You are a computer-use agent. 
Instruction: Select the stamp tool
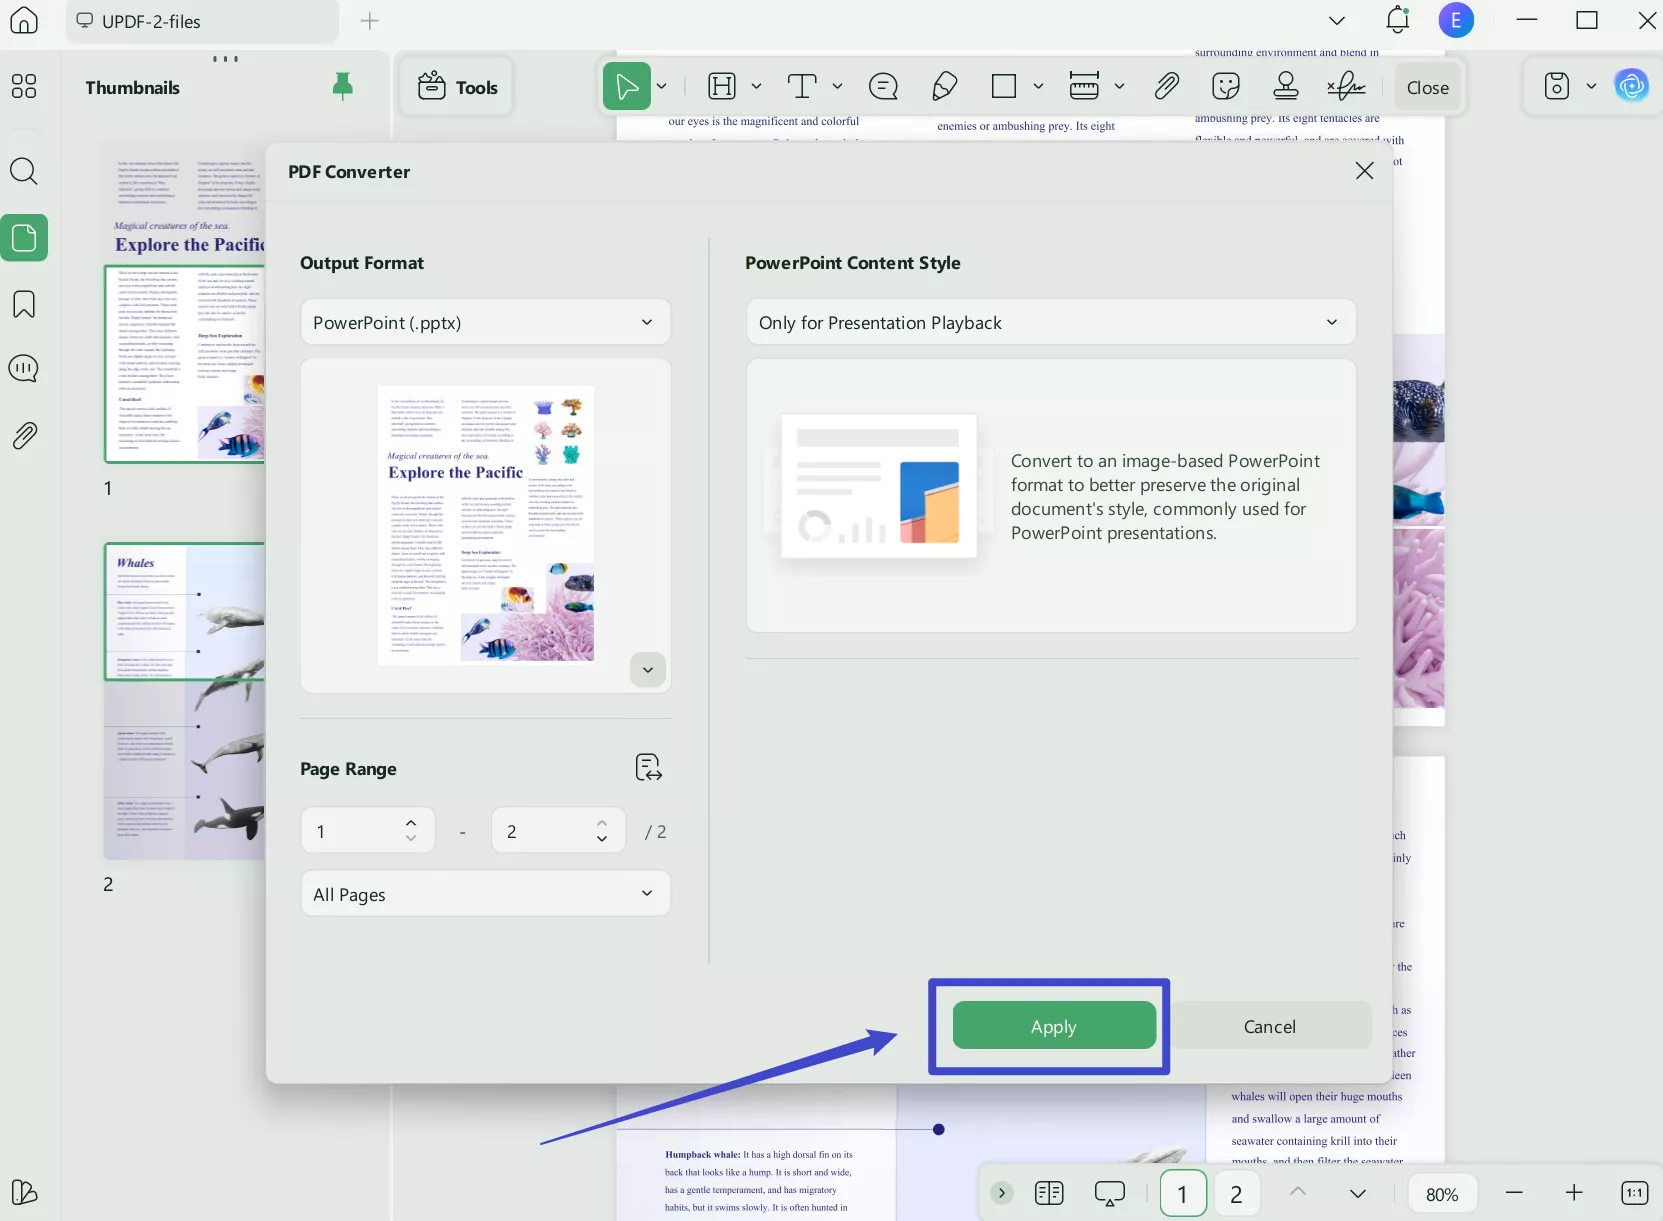[1286, 87]
